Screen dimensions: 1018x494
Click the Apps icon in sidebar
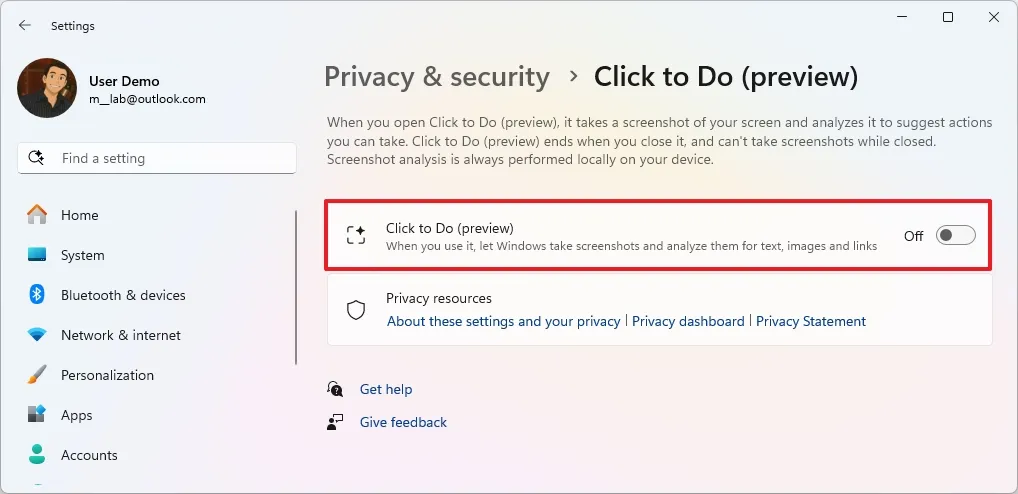(x=37, y=415)
